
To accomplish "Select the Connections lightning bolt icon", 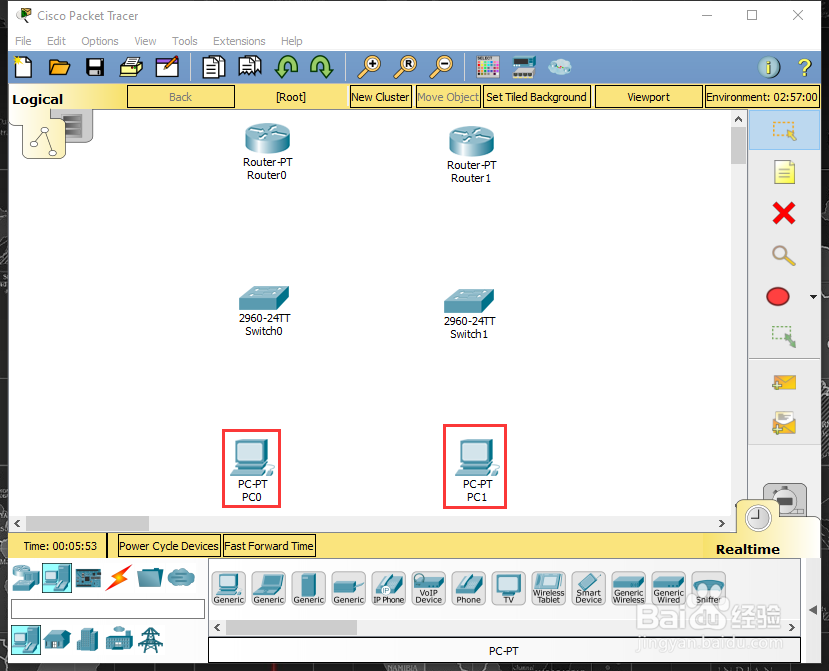I will [118, 578].
